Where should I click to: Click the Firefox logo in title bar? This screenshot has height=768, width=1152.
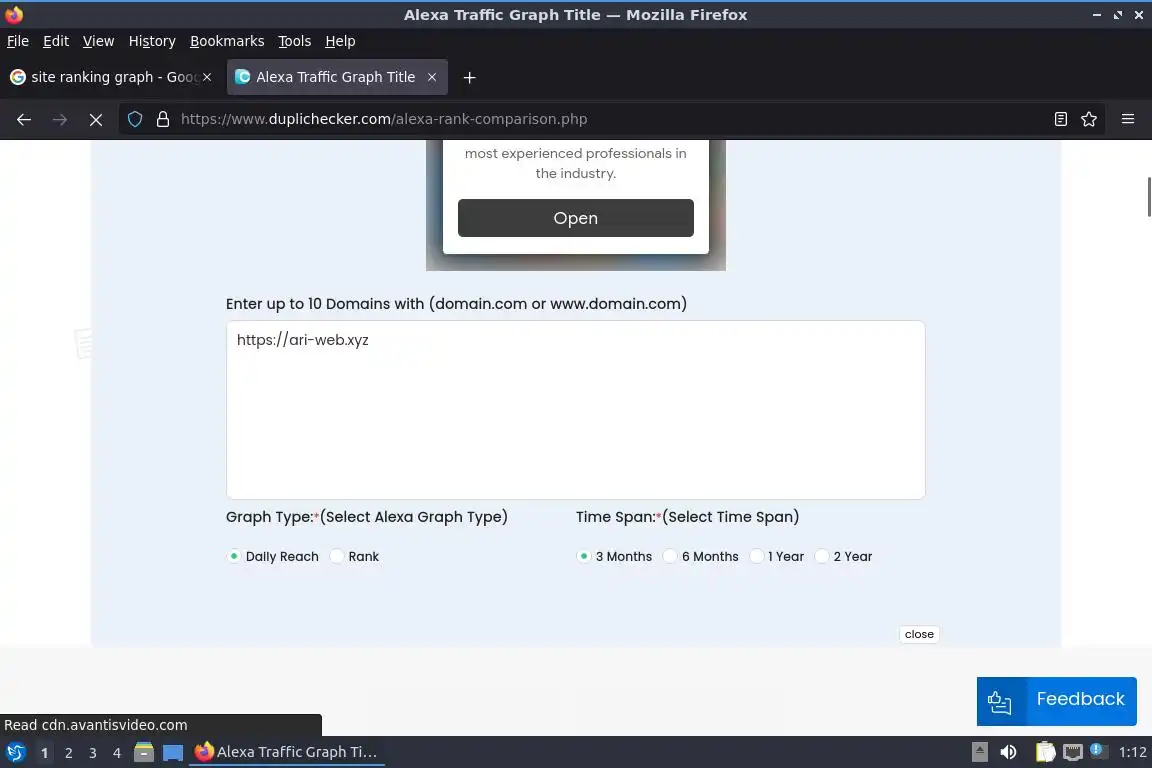pyautogui.click(x=14, y=14)
